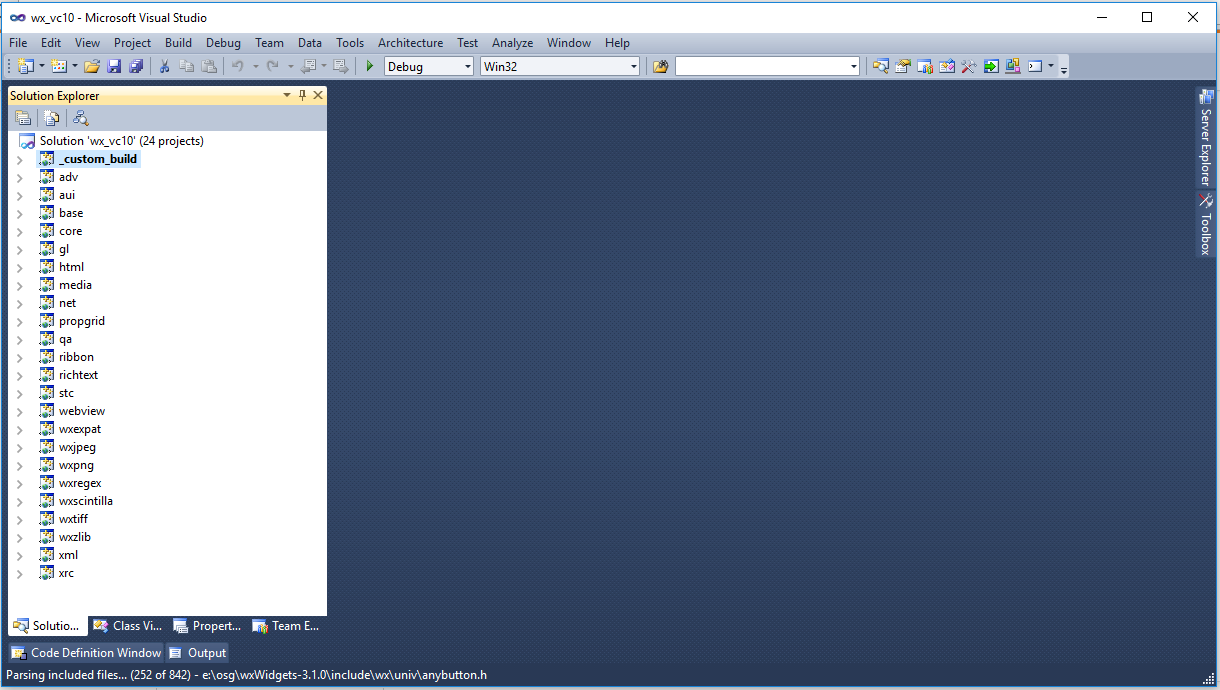The width and height of the screenshot is (1220, 690).
Task: Show All Files in Solution Explorer
Action: 51,117
